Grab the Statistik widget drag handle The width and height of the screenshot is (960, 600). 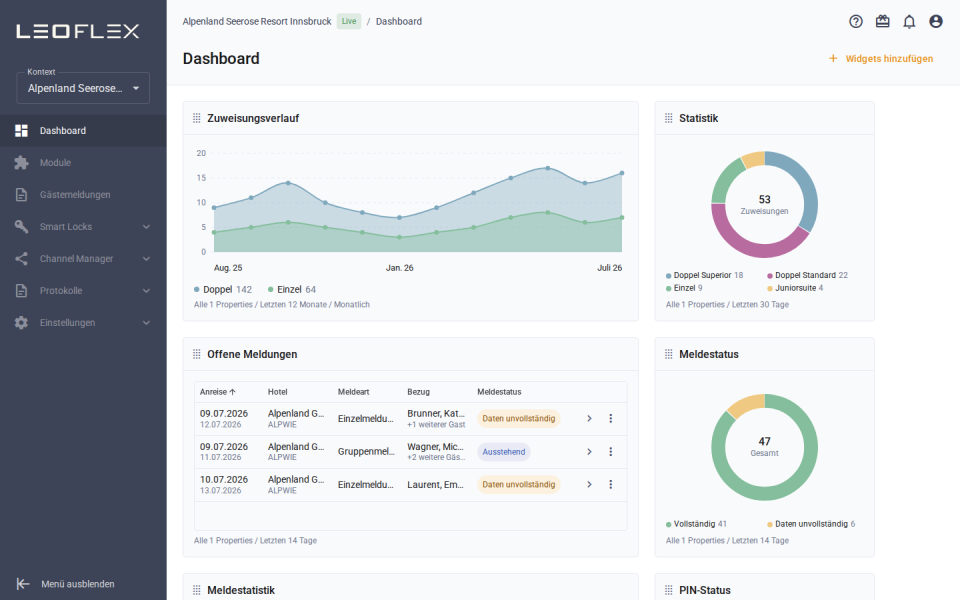click(669, 118)
